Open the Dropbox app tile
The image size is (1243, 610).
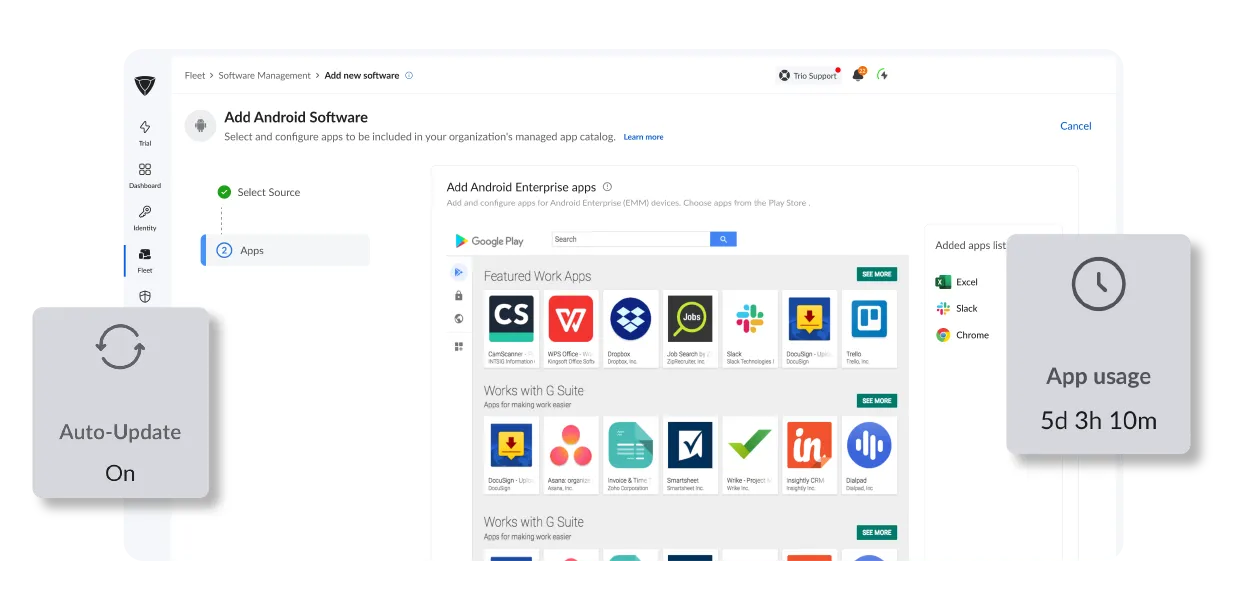tap(630, 329)
